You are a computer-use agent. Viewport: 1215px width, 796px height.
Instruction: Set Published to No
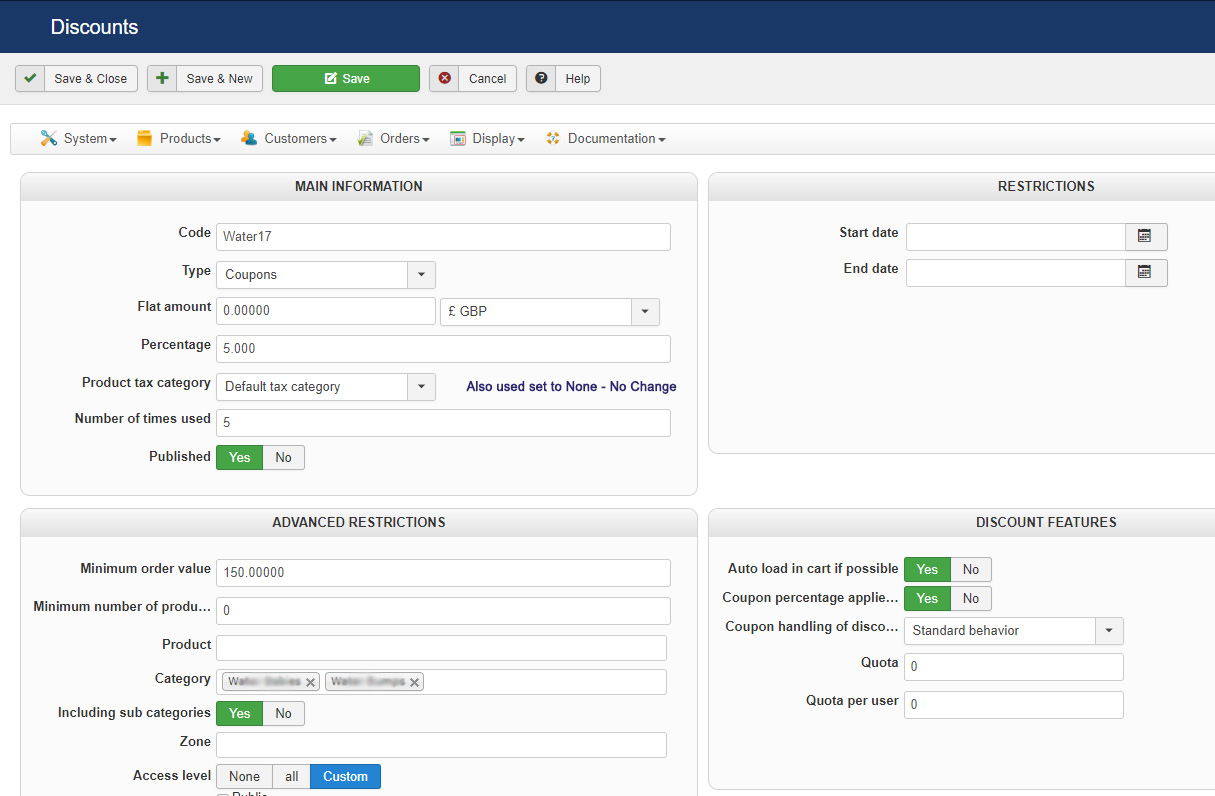coord(284,457)
